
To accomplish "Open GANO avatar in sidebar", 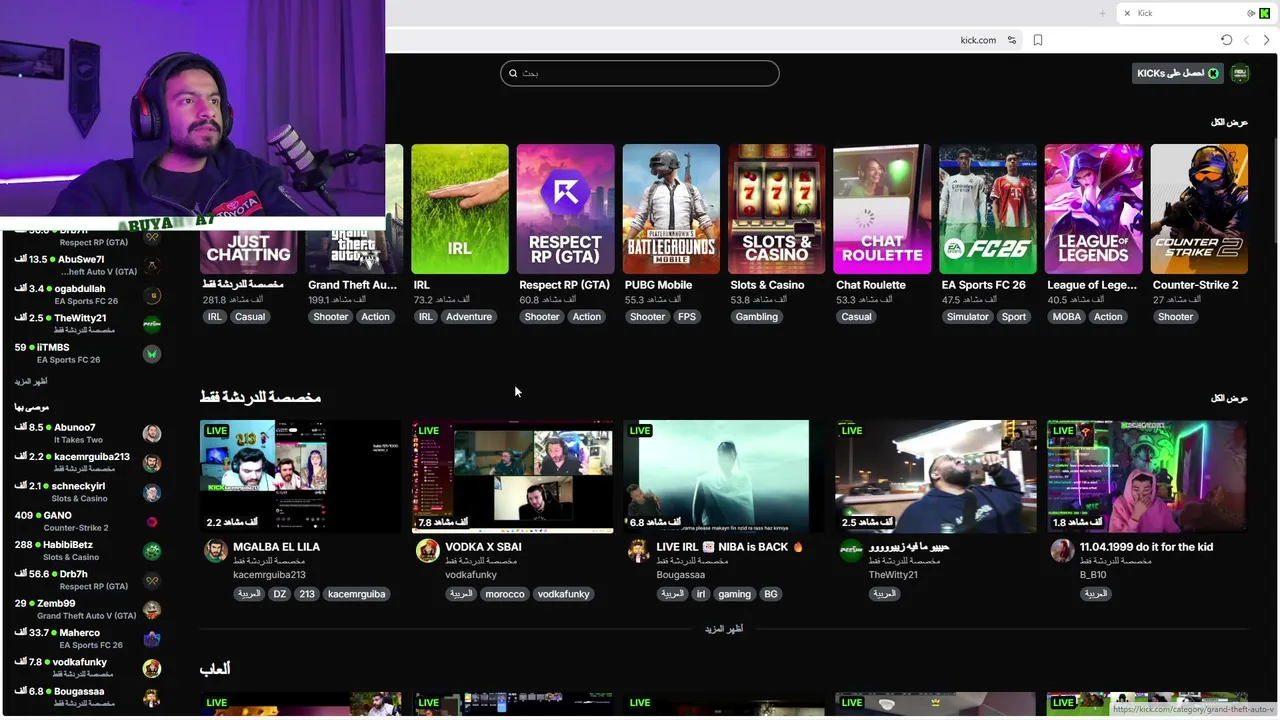I will (152, 521).
